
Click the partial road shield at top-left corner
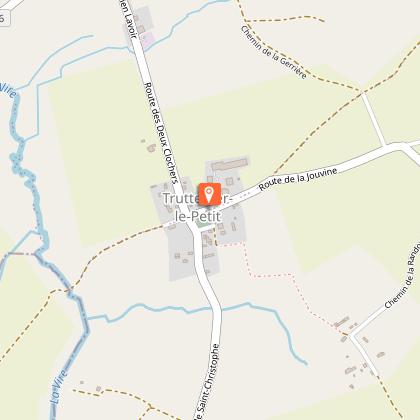point(5,17)
